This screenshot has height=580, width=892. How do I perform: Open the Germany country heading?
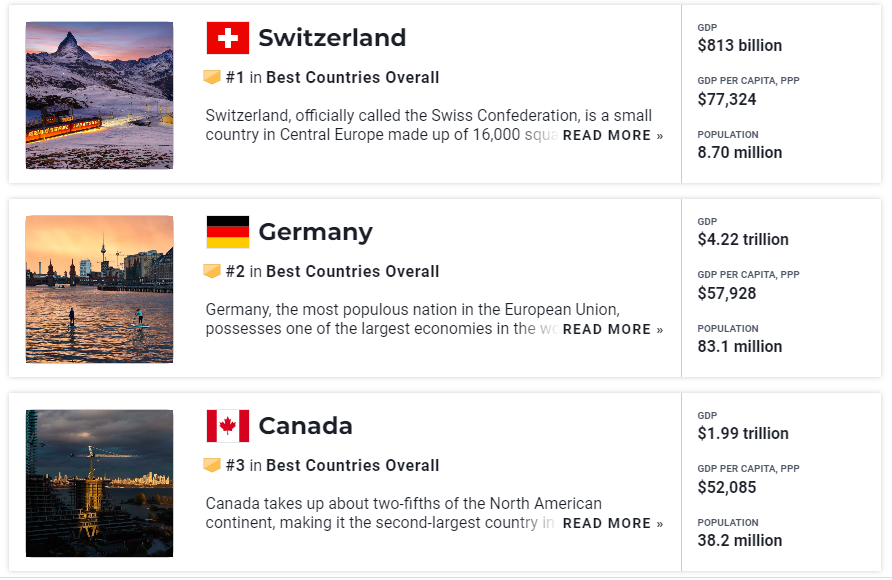tap(316, 233)
